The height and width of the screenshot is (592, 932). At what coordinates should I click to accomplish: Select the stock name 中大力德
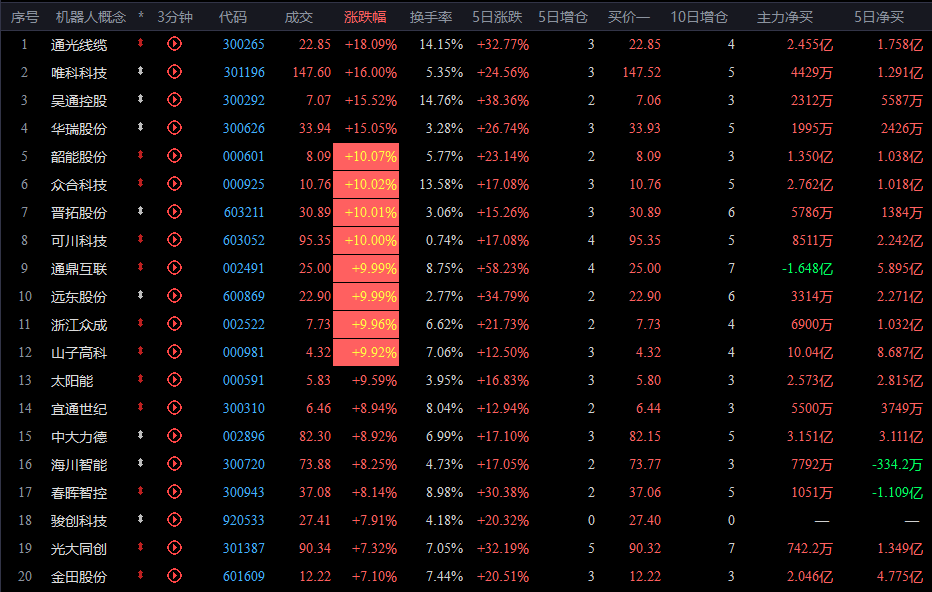pyautogui.click(x=79, y=436)
